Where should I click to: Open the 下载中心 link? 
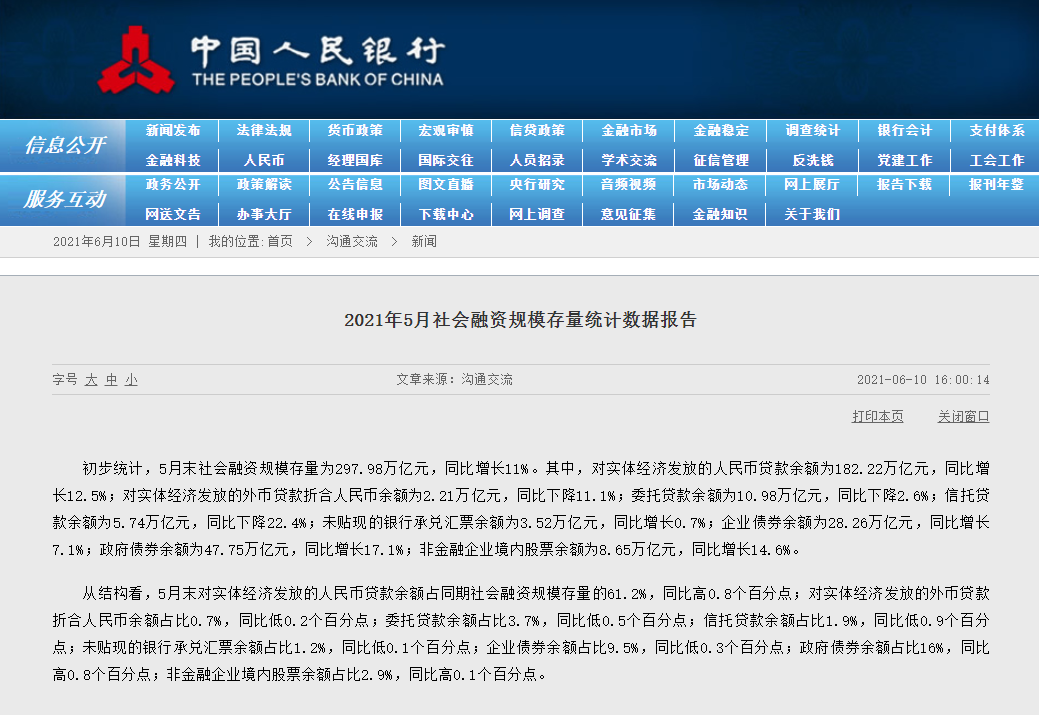coord(446,214)
